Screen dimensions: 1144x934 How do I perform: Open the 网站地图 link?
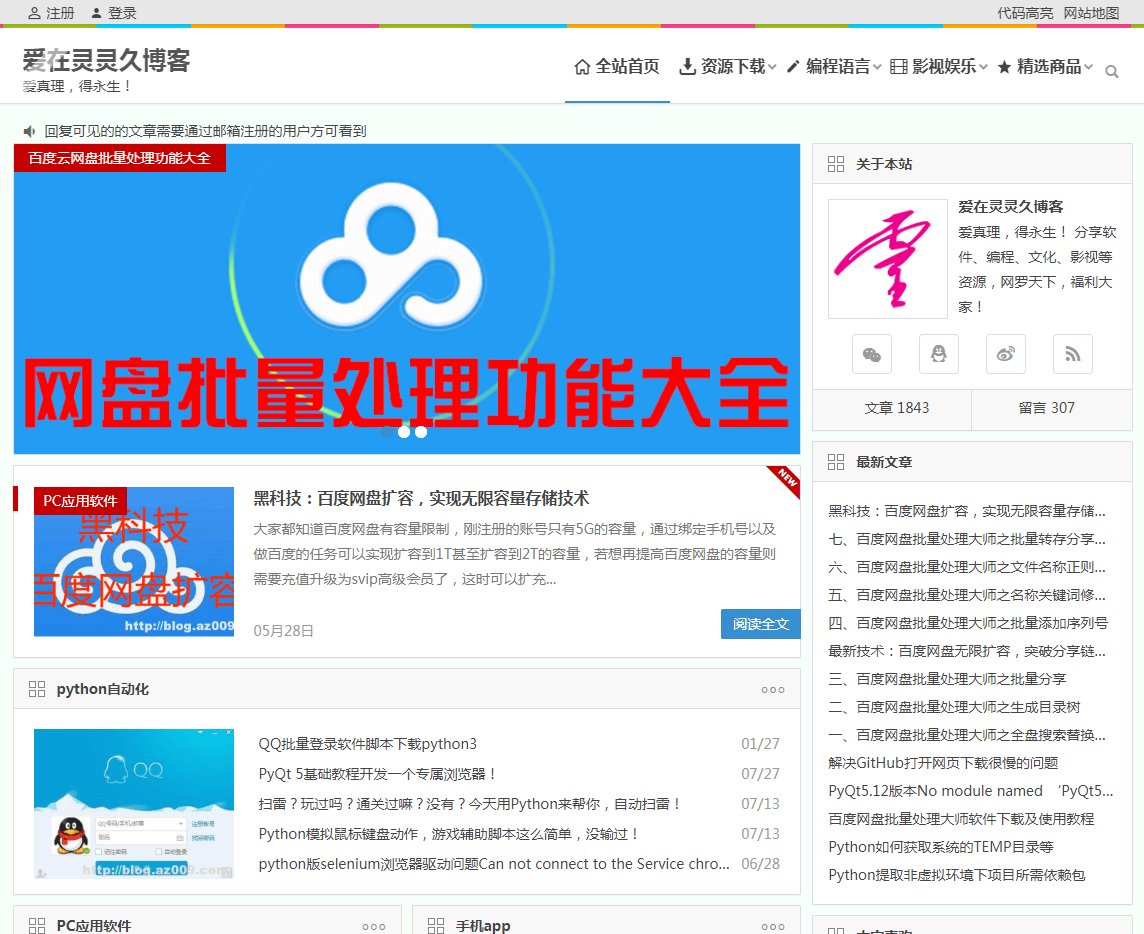pos(1091,13)
